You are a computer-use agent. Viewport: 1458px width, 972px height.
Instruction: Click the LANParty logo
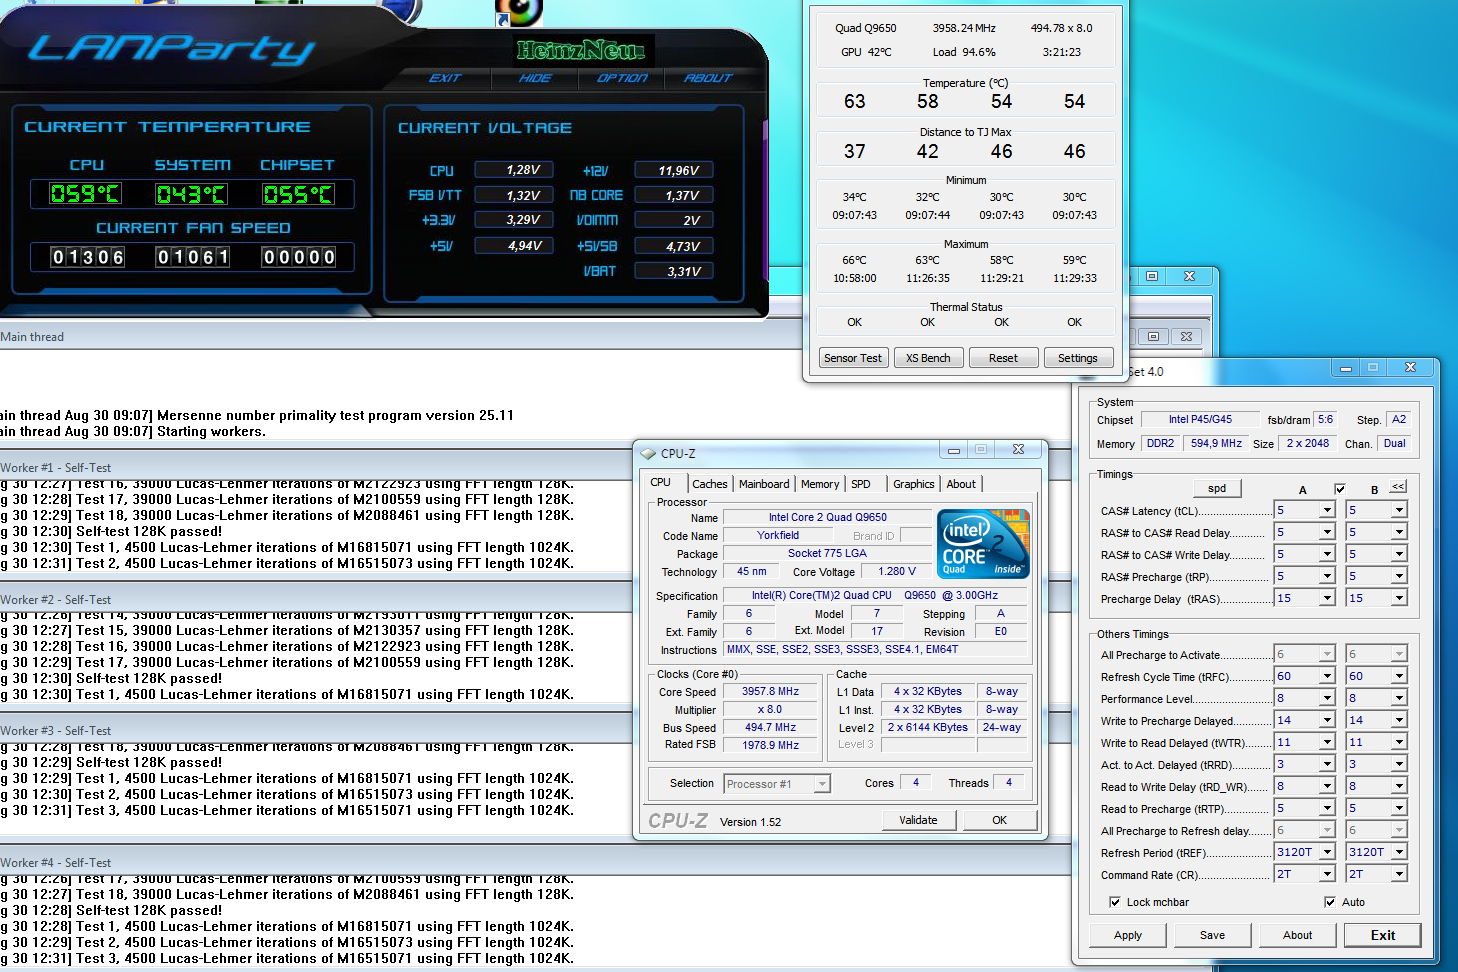pos(171,48)
